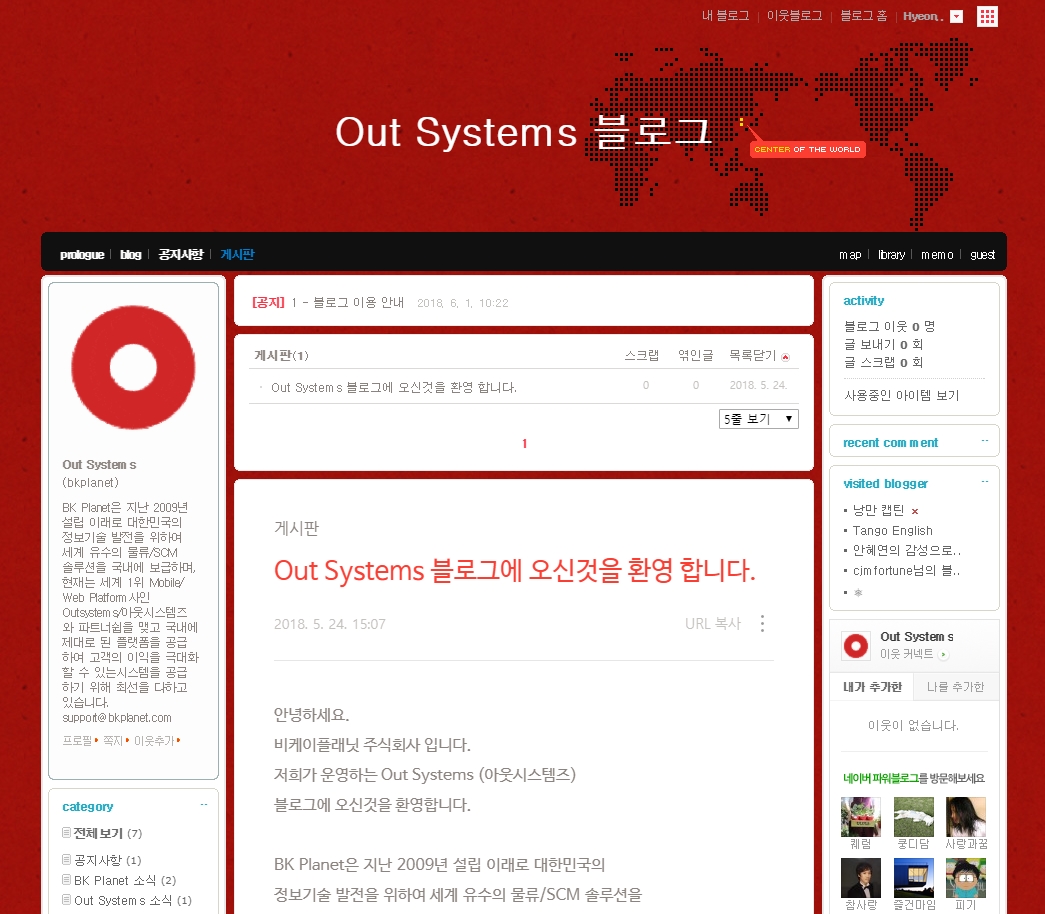Screen dimensions: 1045x914
Task: Click the Out Systems blog name under profile image
Action: 99,465
